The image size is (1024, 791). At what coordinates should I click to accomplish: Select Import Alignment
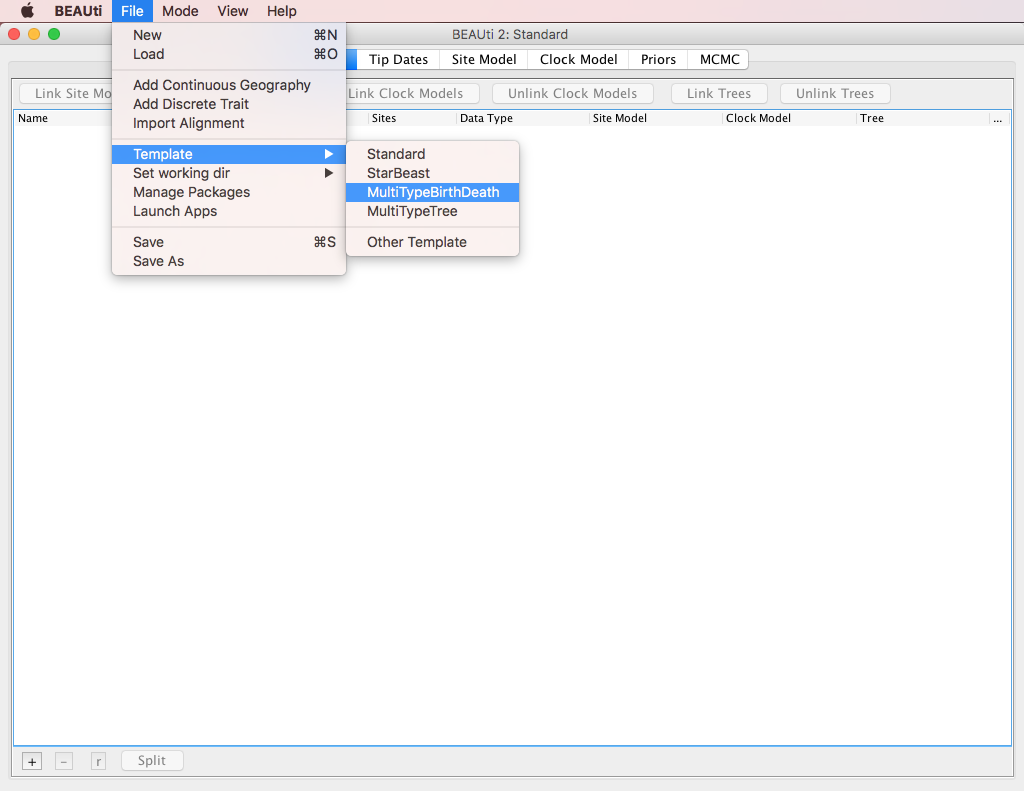coord(229,123)
